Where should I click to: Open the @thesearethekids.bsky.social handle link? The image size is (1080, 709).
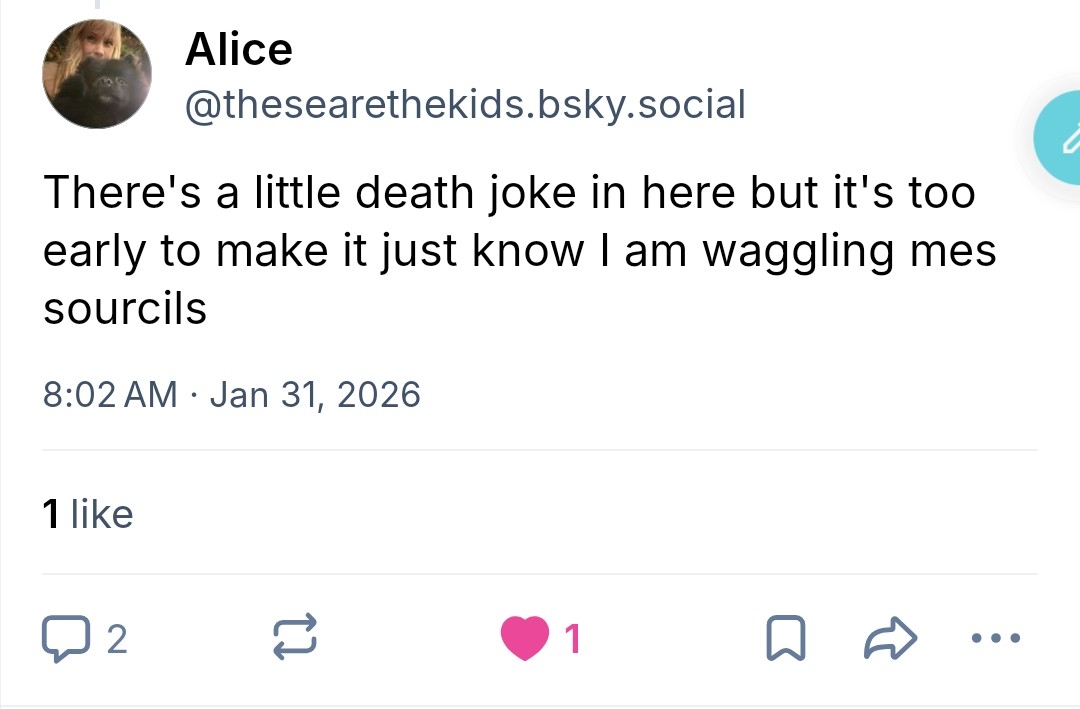pos(465,103)
